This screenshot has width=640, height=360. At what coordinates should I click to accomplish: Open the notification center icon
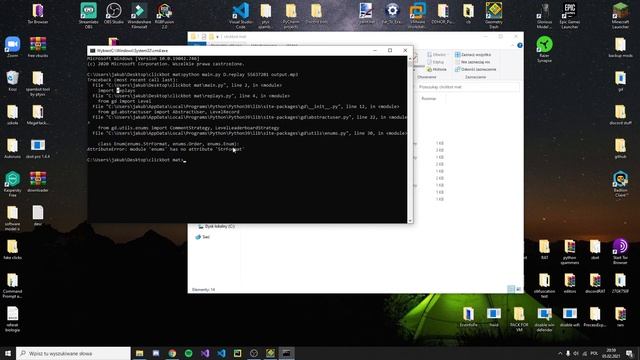tap(629, 353)
